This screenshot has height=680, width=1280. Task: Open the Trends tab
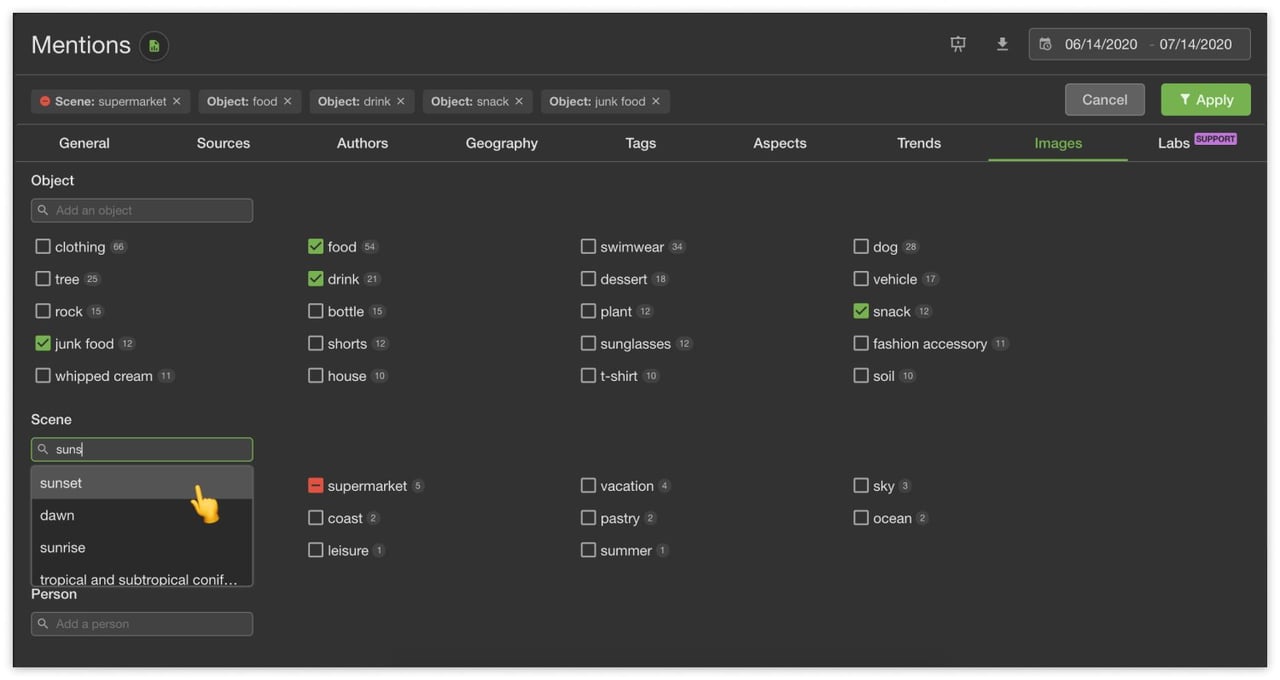coord(918,143)
